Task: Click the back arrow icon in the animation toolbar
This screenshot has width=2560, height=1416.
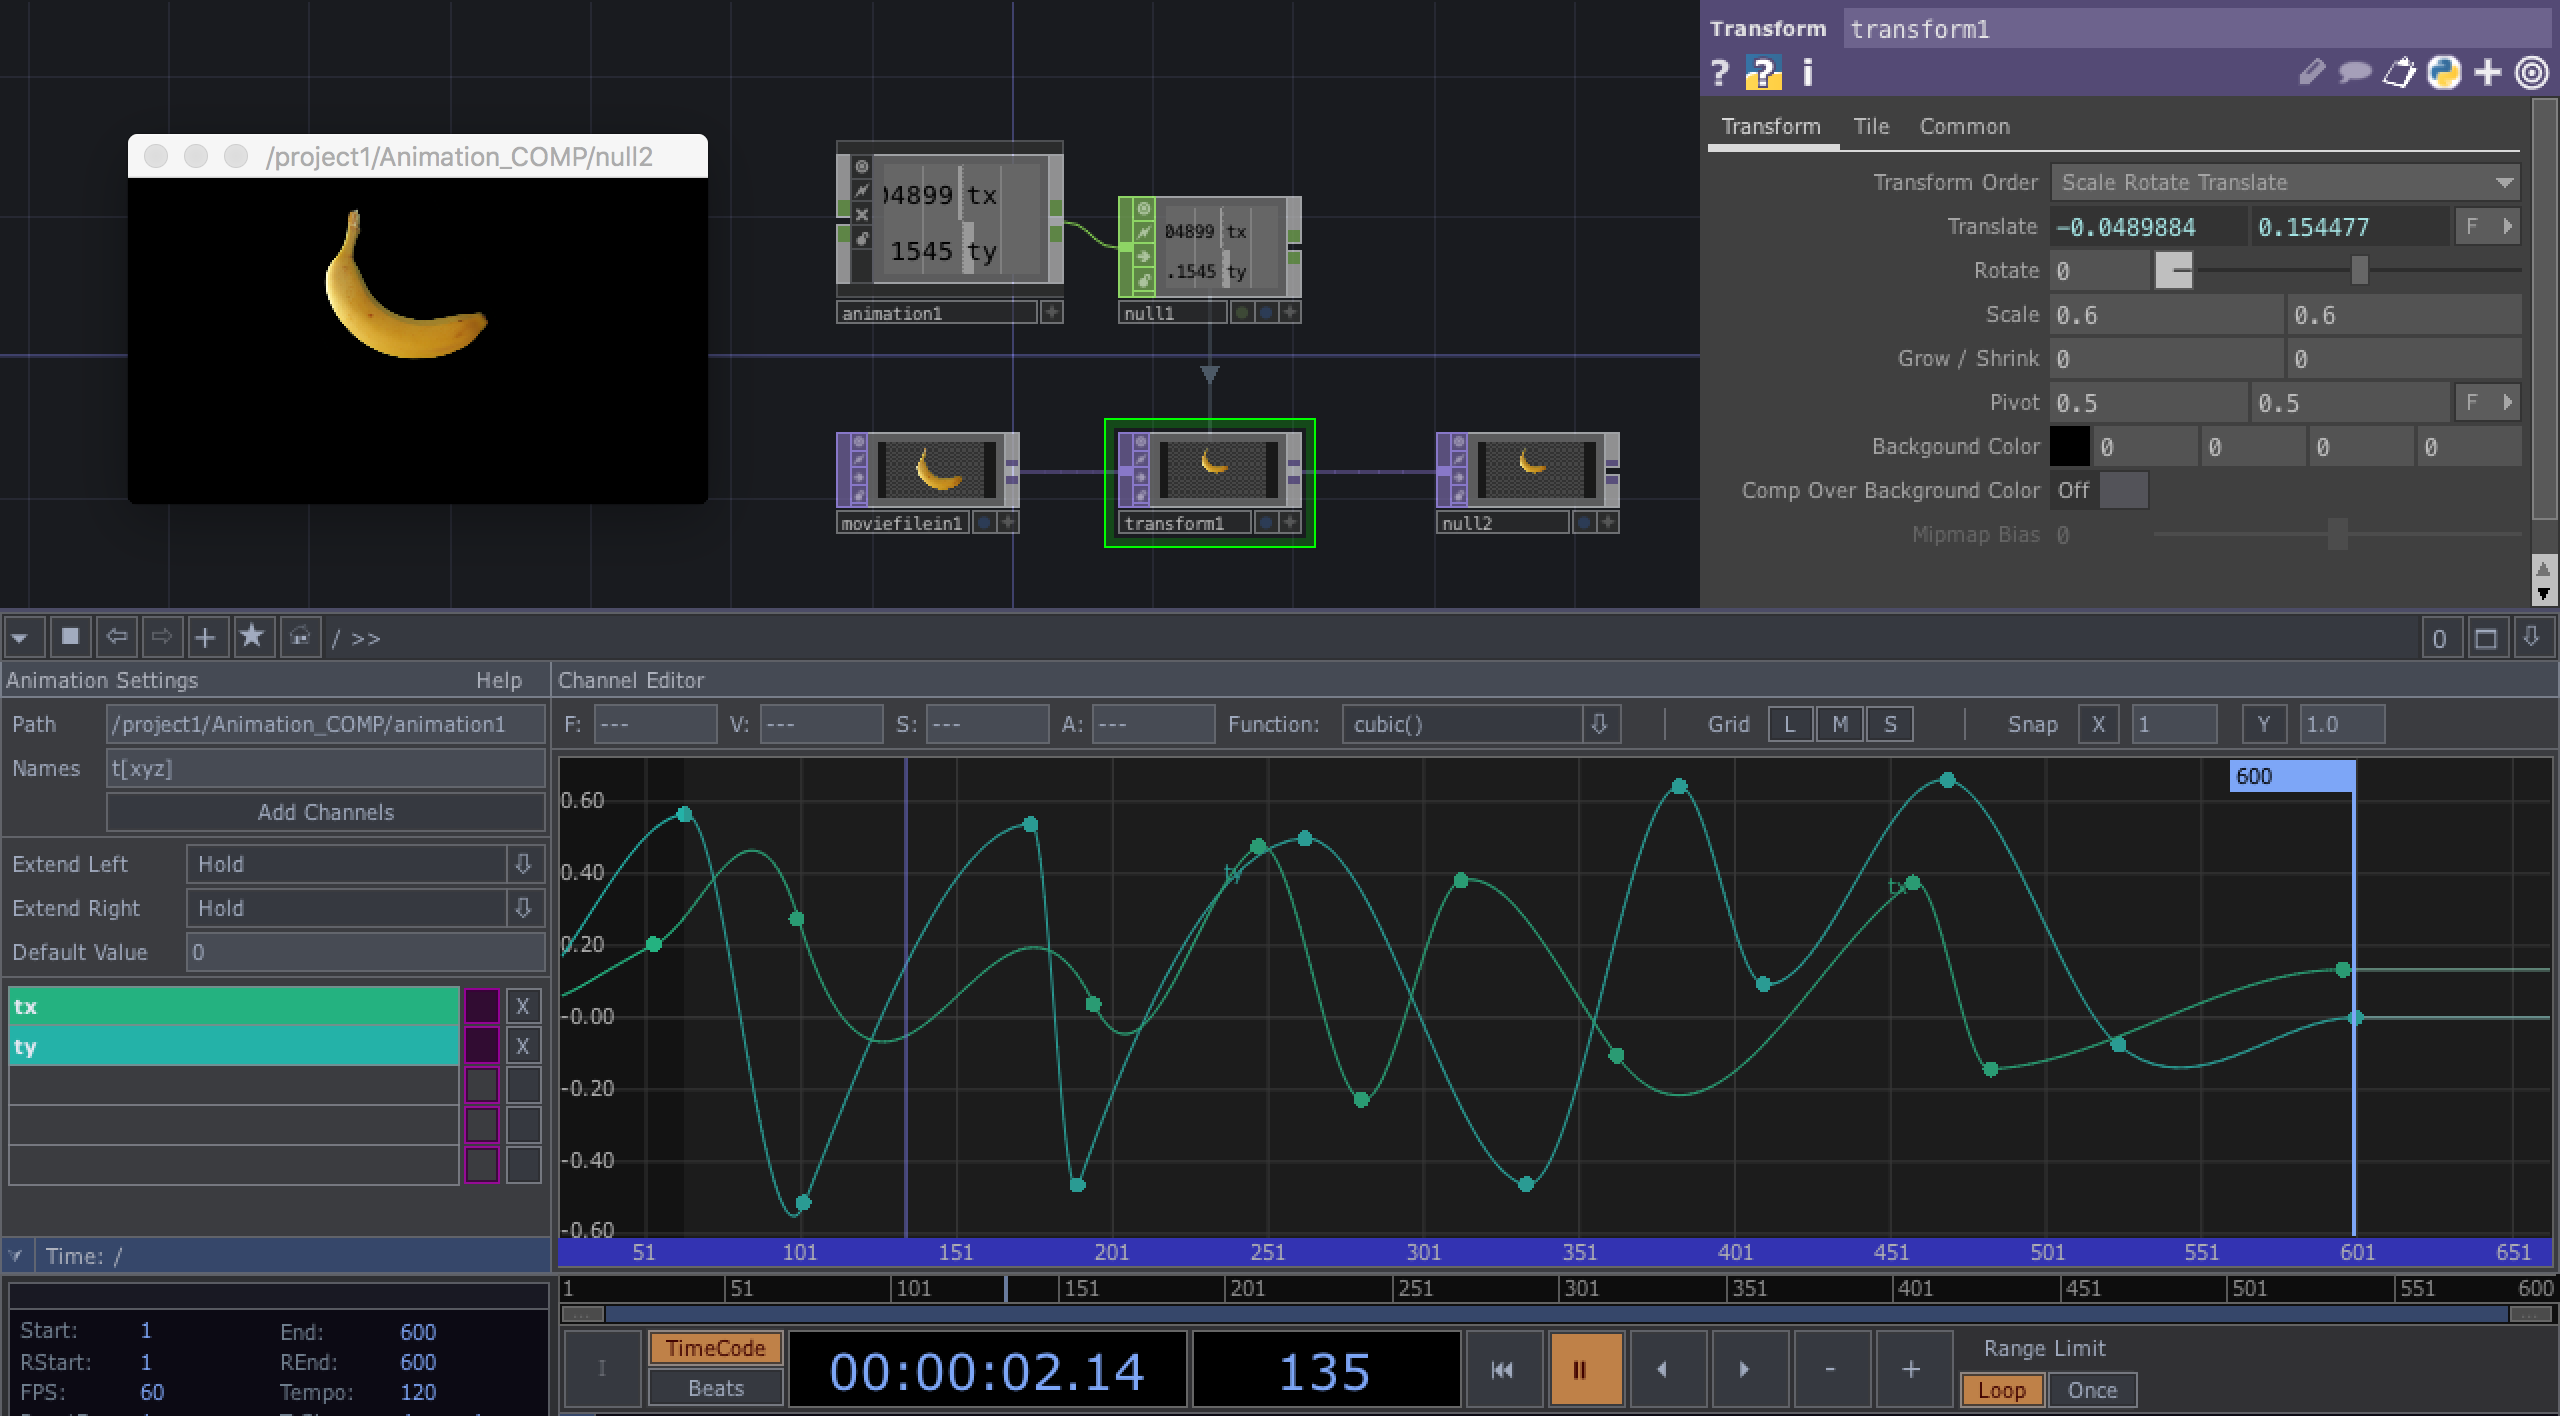Action: (116, 637)
